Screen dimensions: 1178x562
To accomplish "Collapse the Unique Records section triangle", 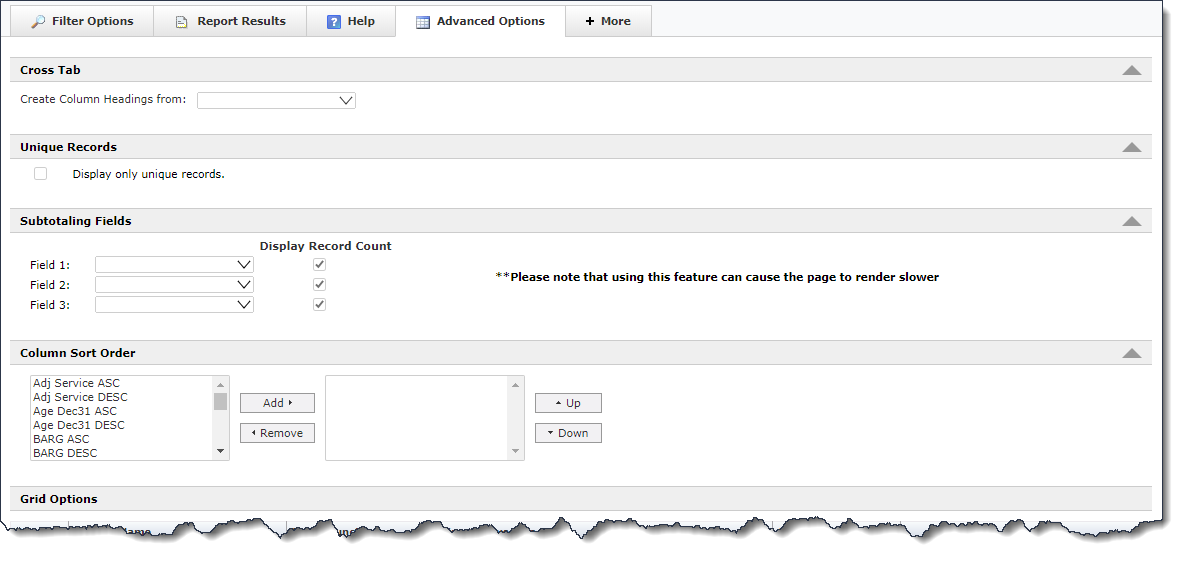I will pyautogui.click(x=1131, y=147).
